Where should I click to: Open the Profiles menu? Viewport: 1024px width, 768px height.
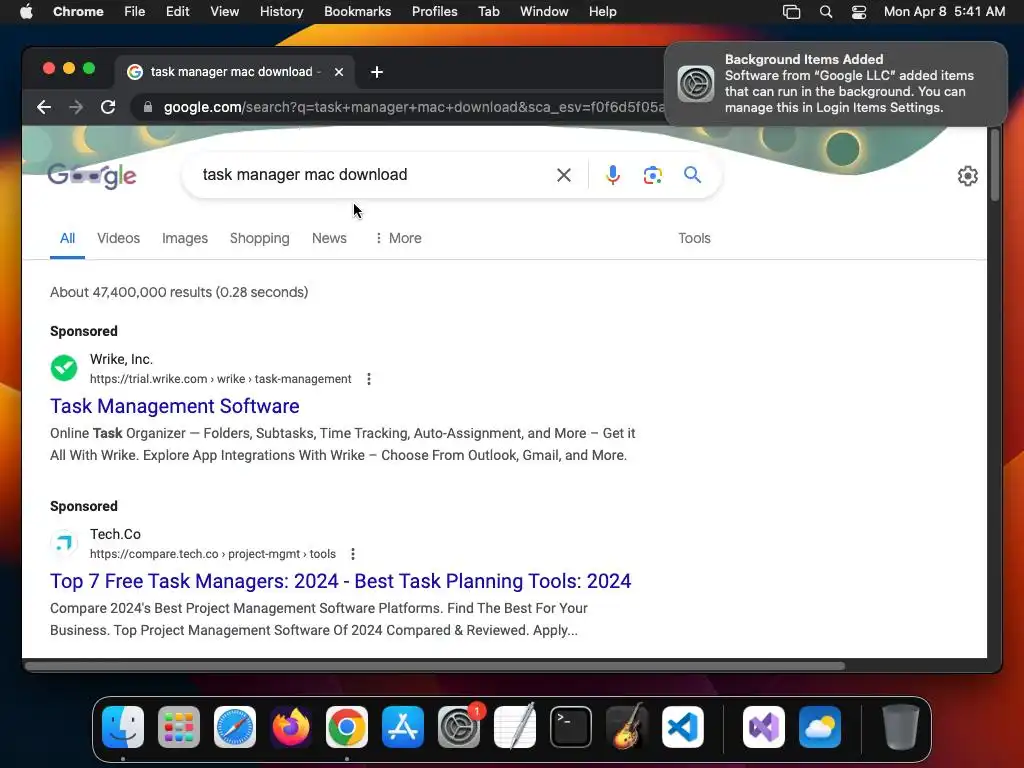(x=434, y=12)
